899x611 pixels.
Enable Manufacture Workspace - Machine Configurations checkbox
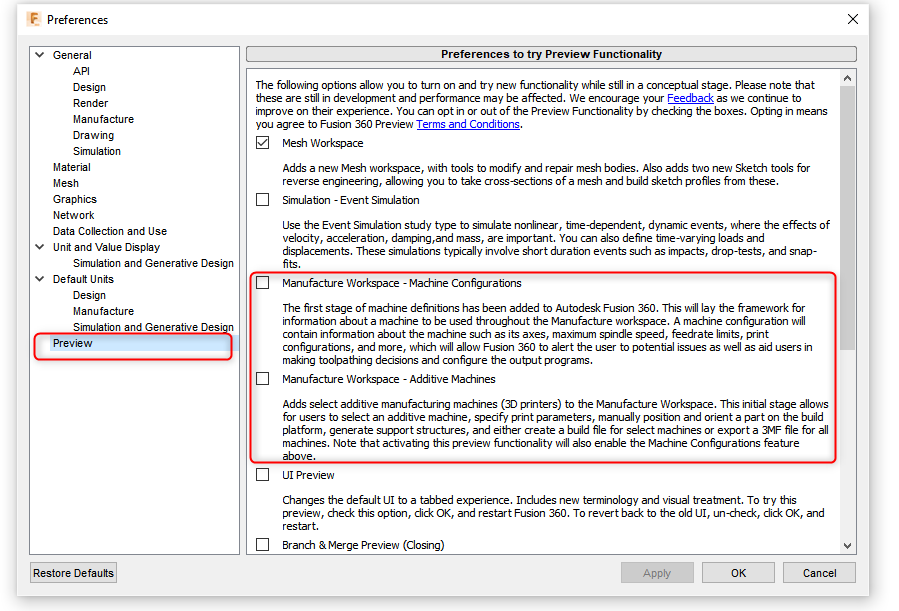click(263, 283)
